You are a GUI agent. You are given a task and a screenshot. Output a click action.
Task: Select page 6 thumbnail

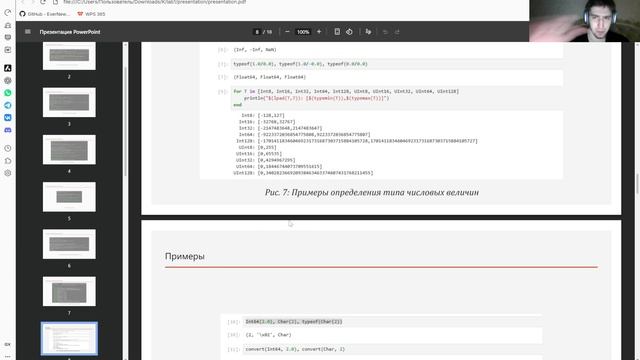point(69,244)
